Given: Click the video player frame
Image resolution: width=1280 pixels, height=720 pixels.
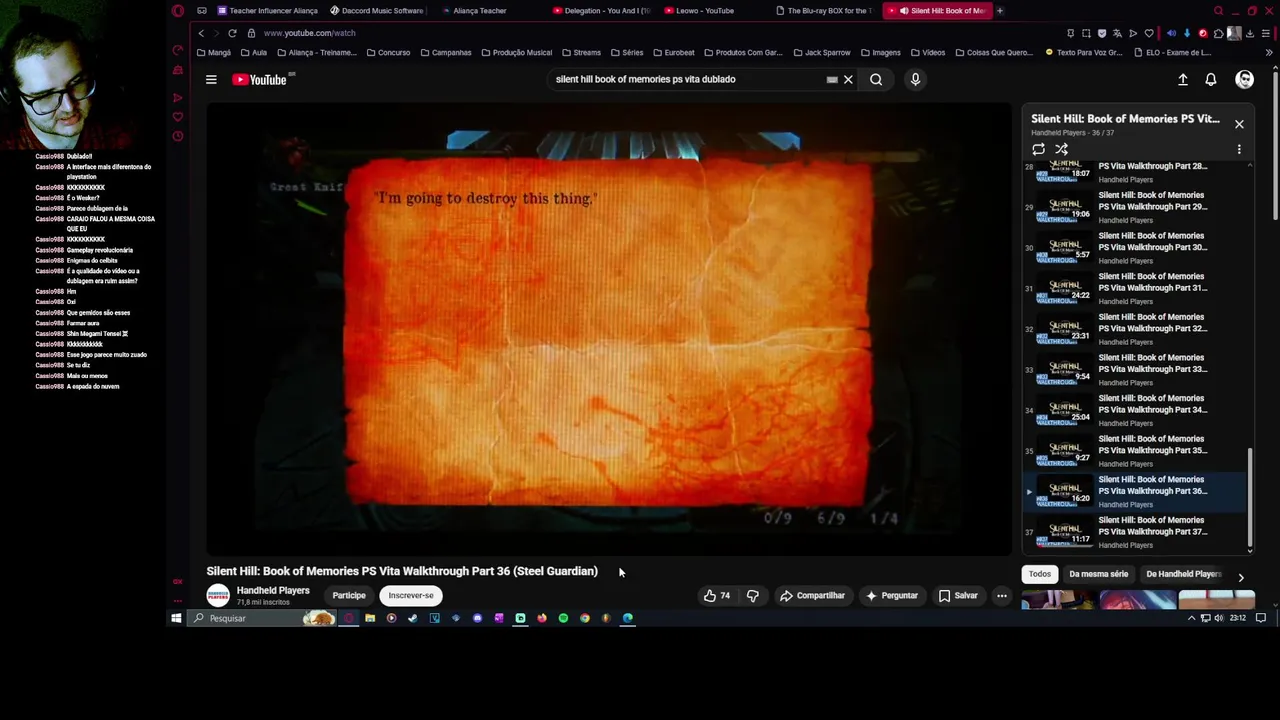Looking at the screenshot, I should tap(609, 329).
